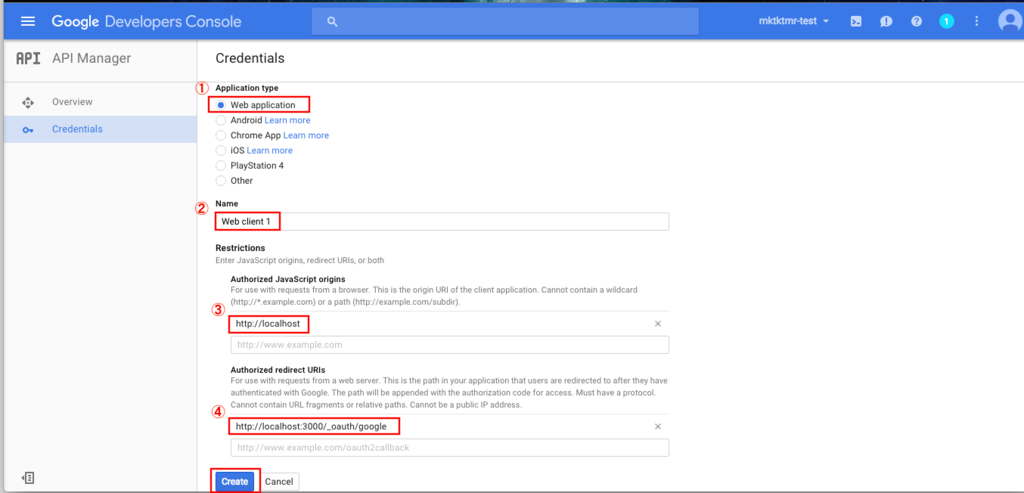
Task: Click the Google Developers Console title
Action: pos(146,22)
